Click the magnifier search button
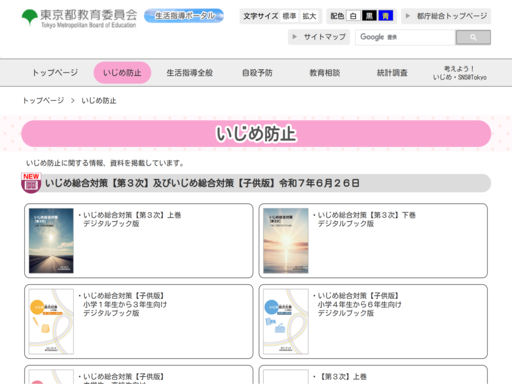 pos(473,37)
